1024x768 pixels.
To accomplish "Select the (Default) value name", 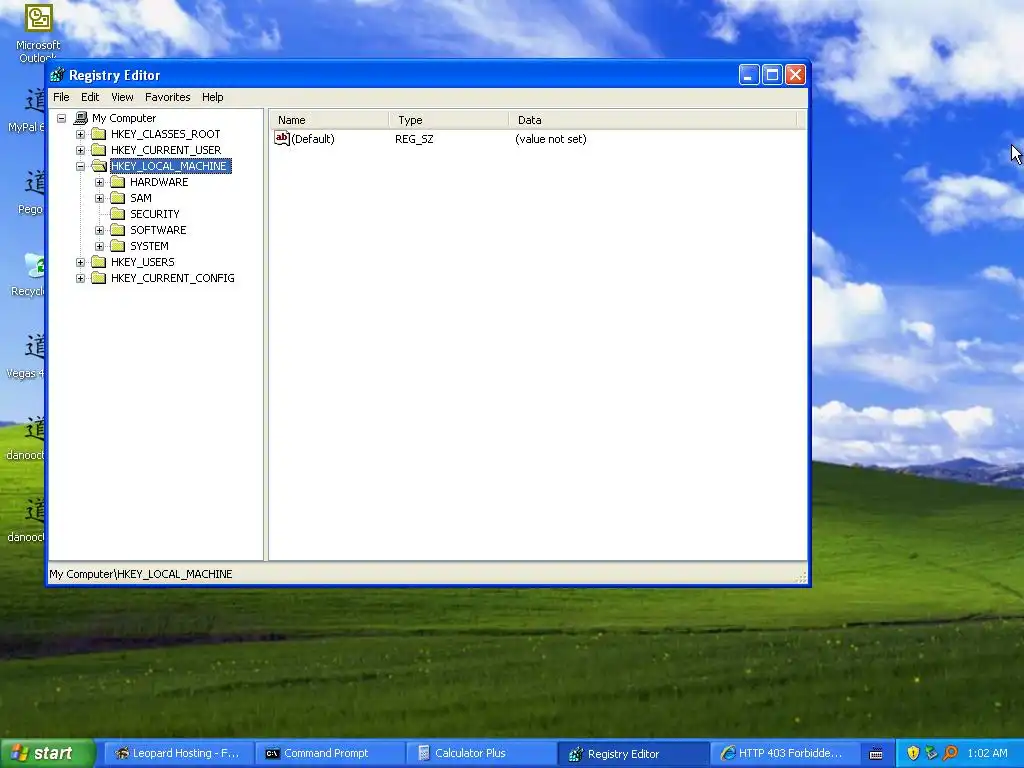I will pos(313,139).
